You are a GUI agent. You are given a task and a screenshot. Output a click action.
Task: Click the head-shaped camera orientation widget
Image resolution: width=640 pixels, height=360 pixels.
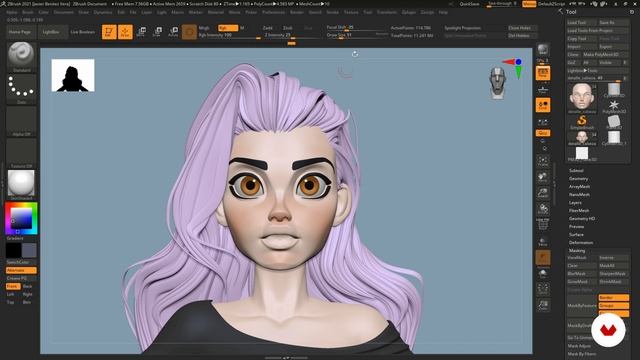[x=498, y=83]
